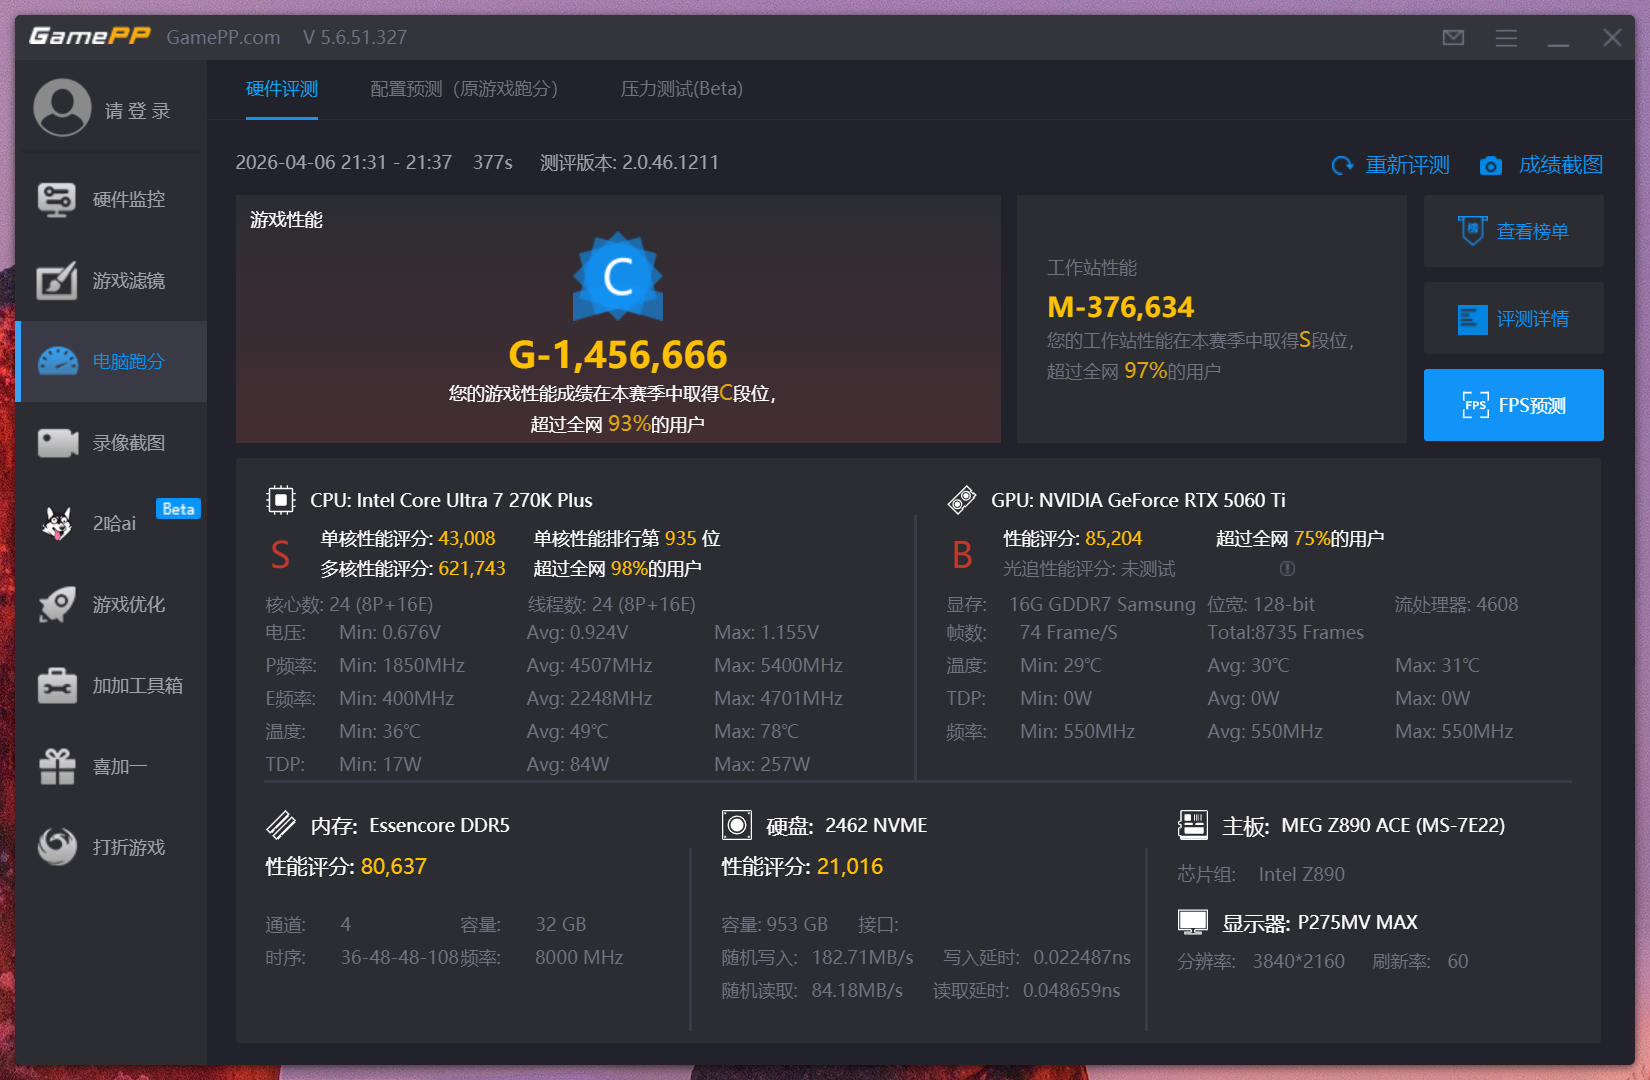Click 请登录 to sign in

coord(138,111)
